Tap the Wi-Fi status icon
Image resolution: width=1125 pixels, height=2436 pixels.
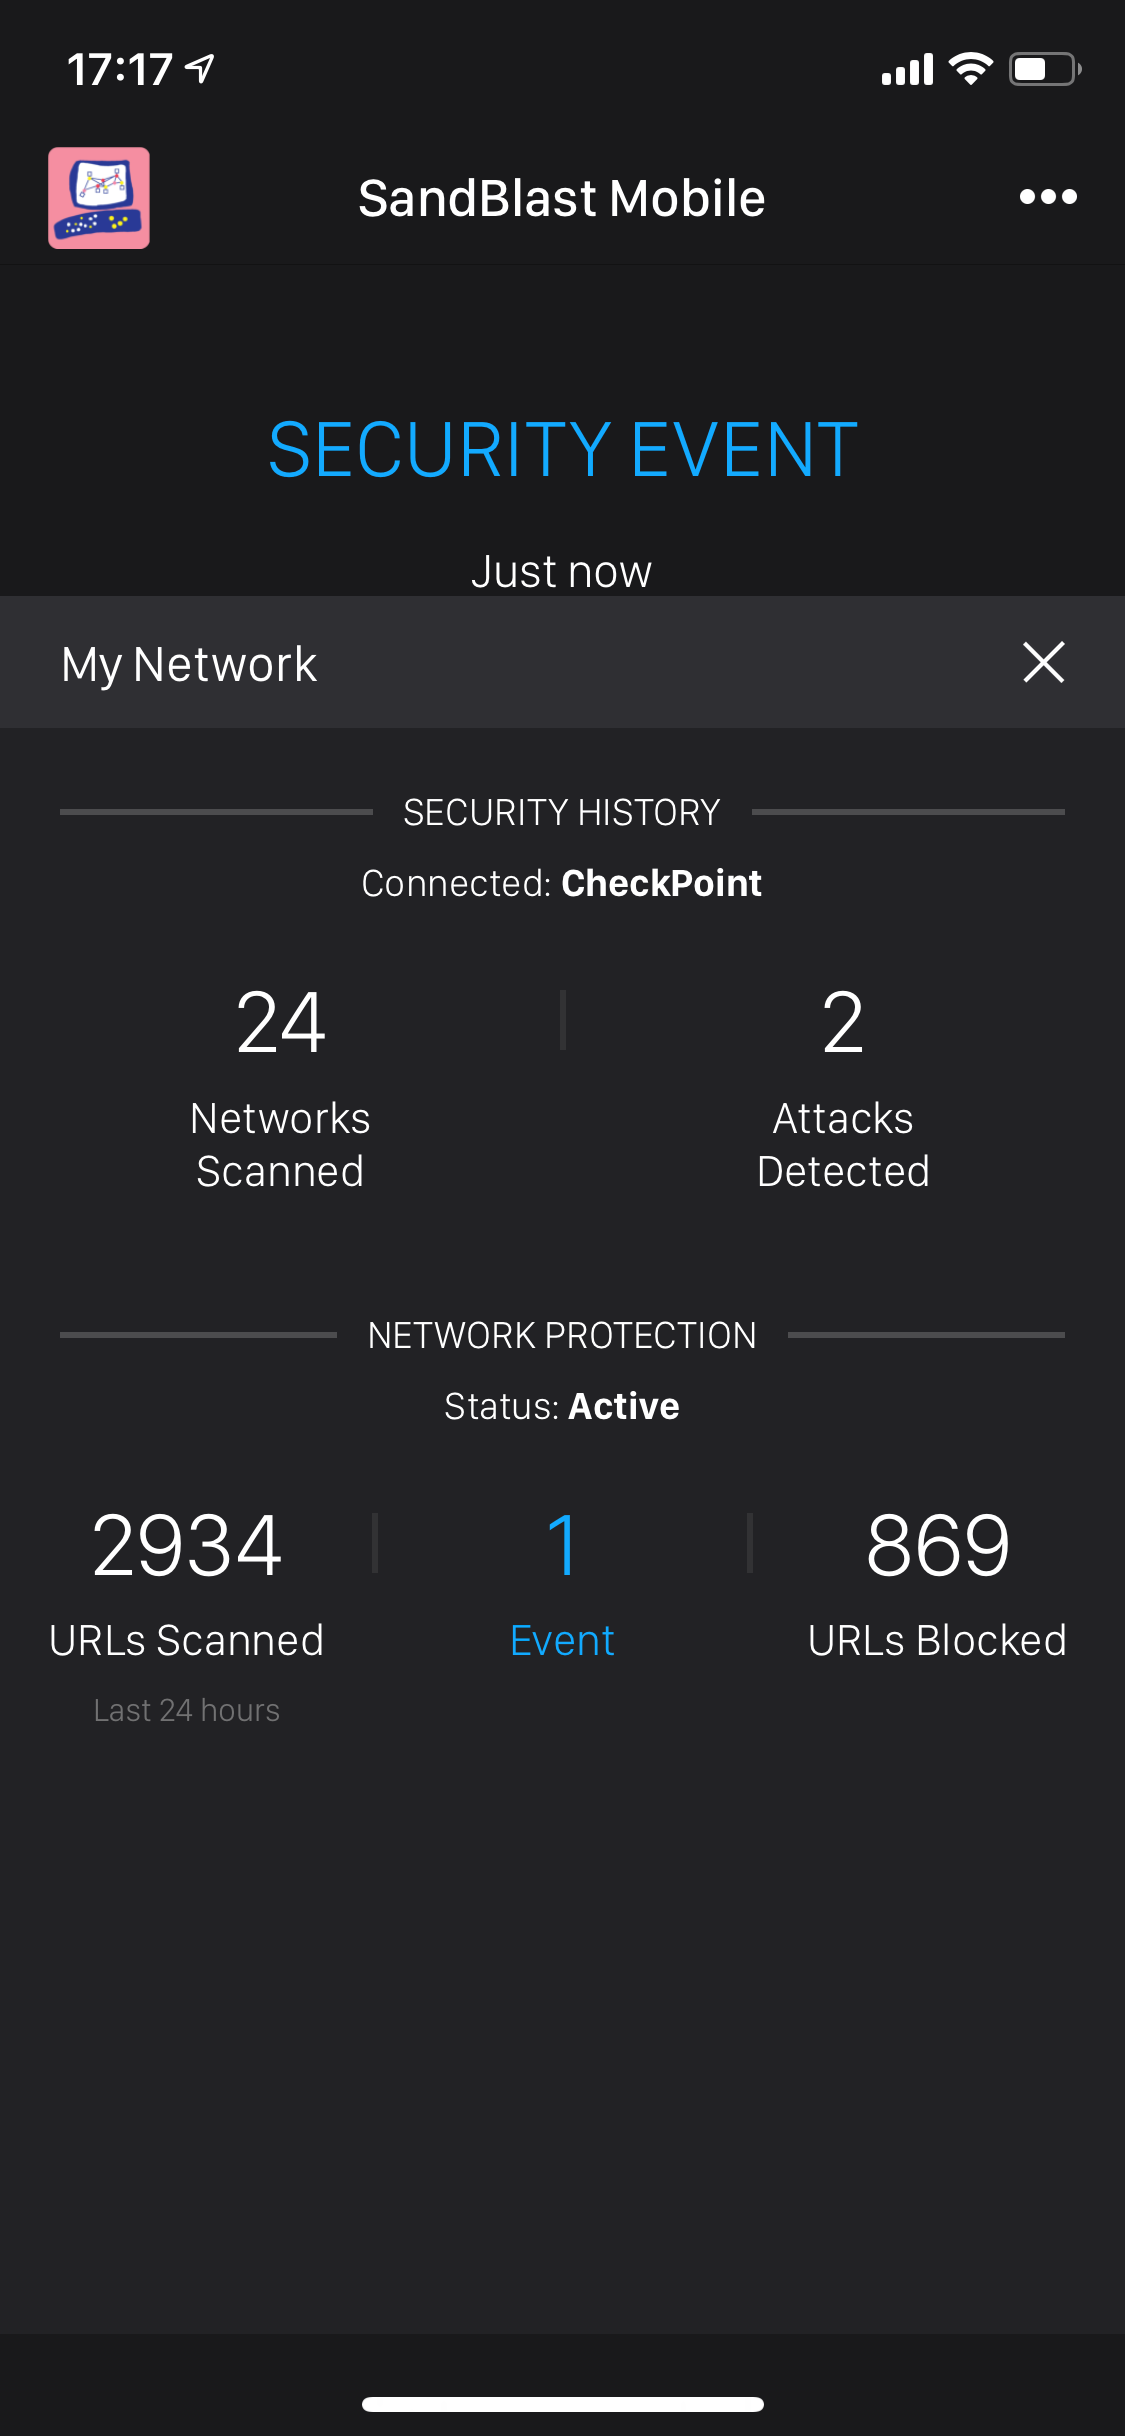(970, 69)
